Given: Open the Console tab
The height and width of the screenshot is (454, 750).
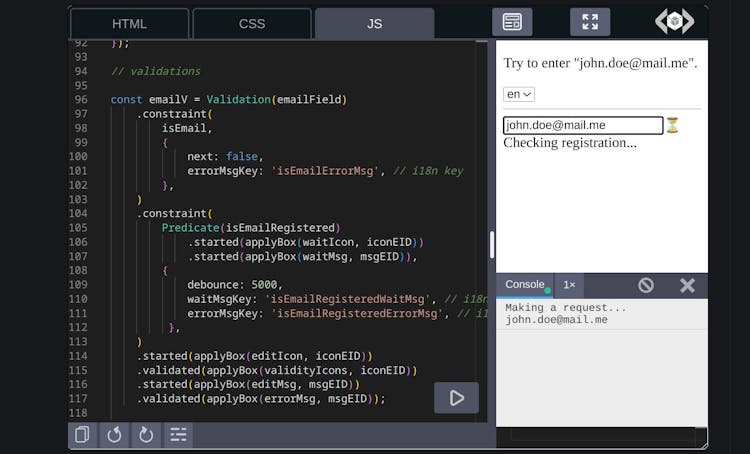Looking at the screenshot, I should 525,285.
